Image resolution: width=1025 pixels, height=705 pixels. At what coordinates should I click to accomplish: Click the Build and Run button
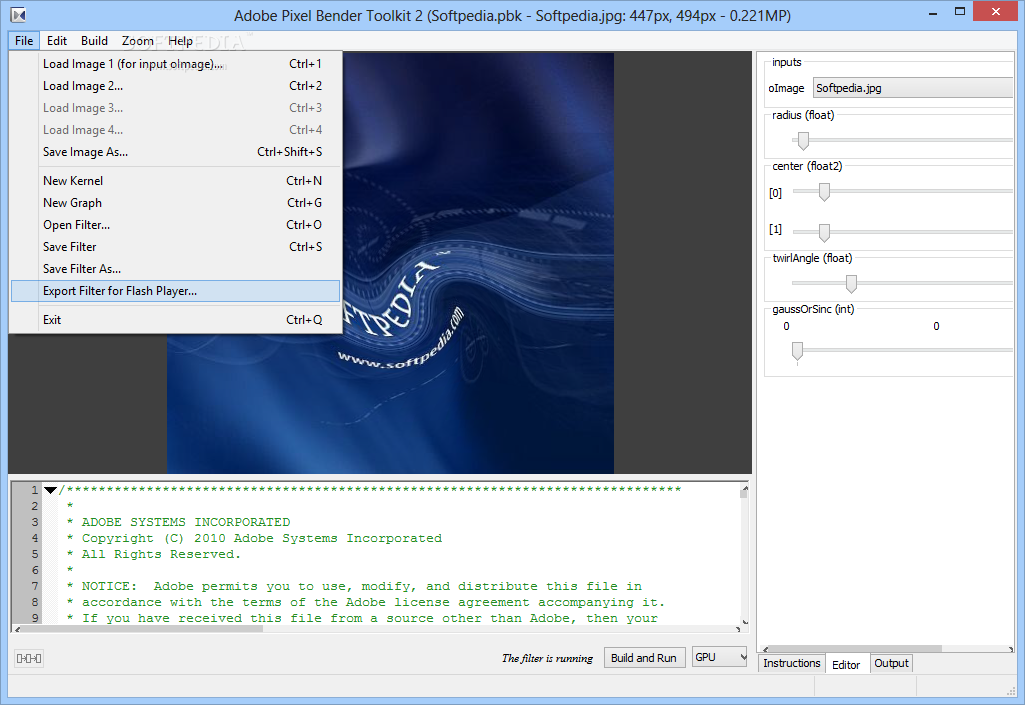coord(644,657)
